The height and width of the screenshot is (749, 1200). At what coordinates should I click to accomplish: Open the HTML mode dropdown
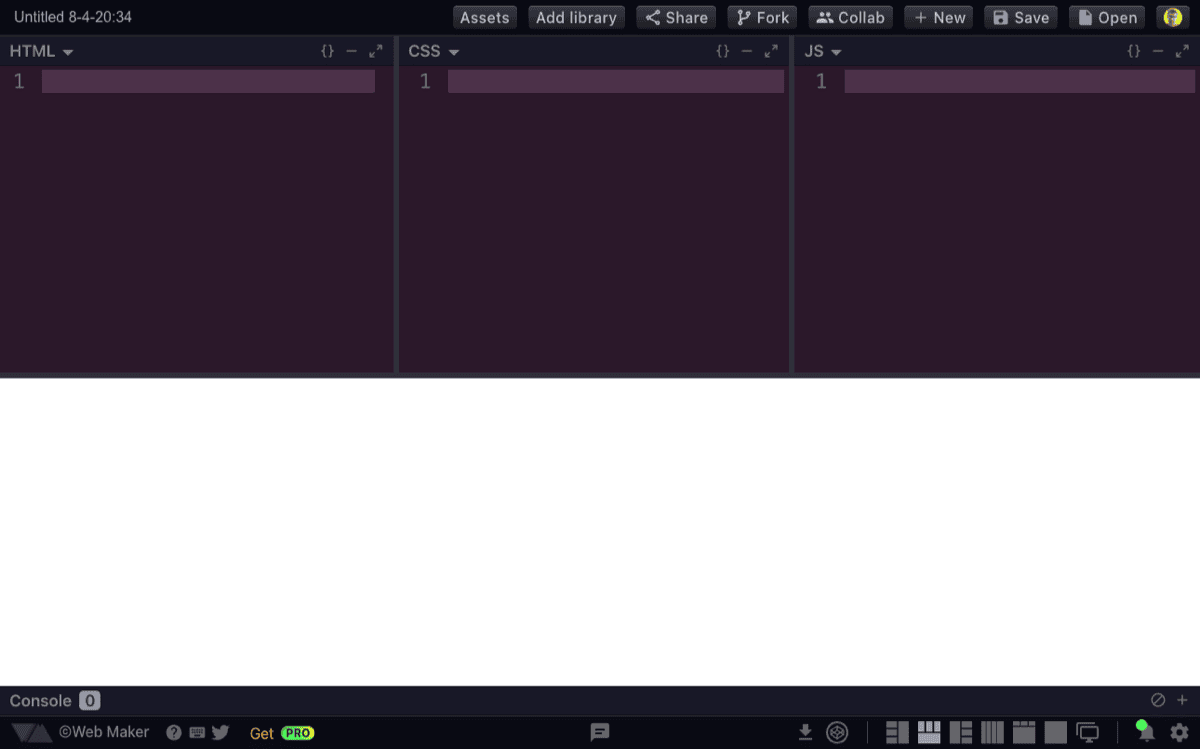(x=66, y=51)
